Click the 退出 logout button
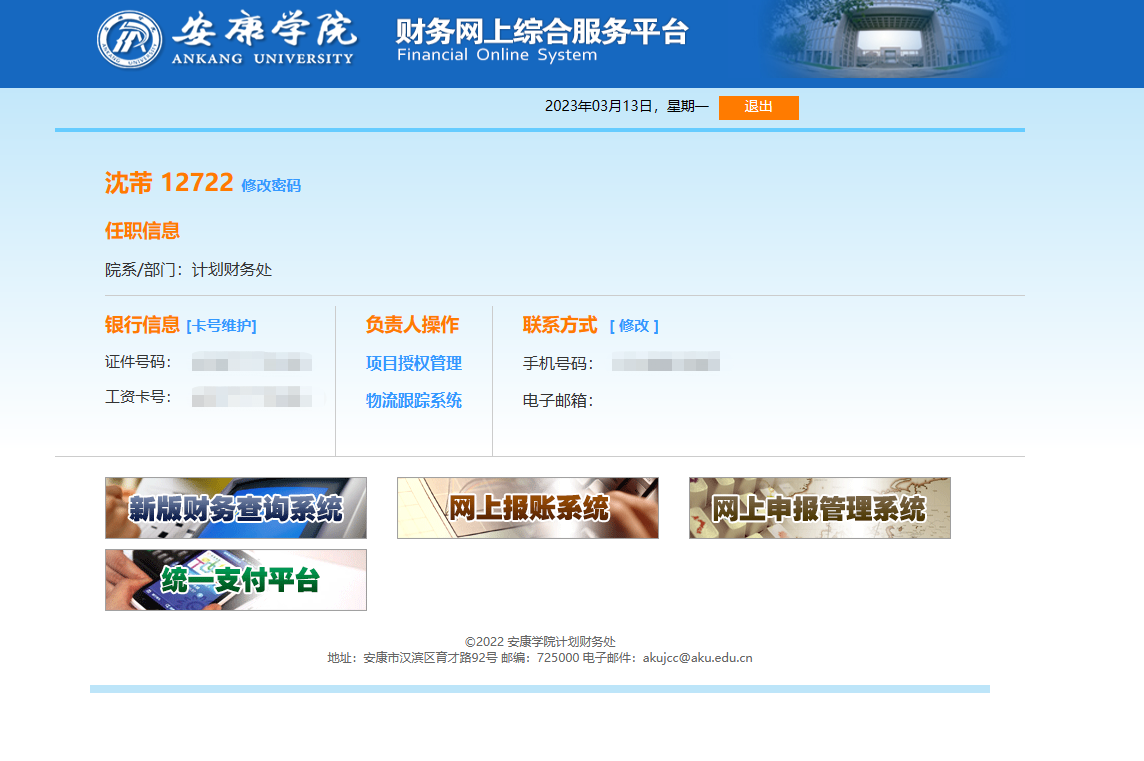Image resolution: width=1144 pixels, height=761 pixels. [x=758, y=107]
